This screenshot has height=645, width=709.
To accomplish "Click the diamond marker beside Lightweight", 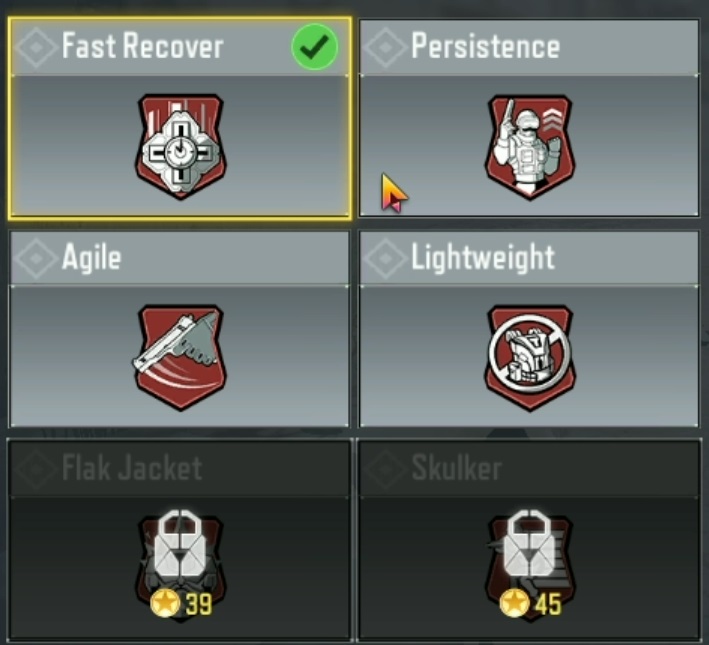I will tap(385, 258).
